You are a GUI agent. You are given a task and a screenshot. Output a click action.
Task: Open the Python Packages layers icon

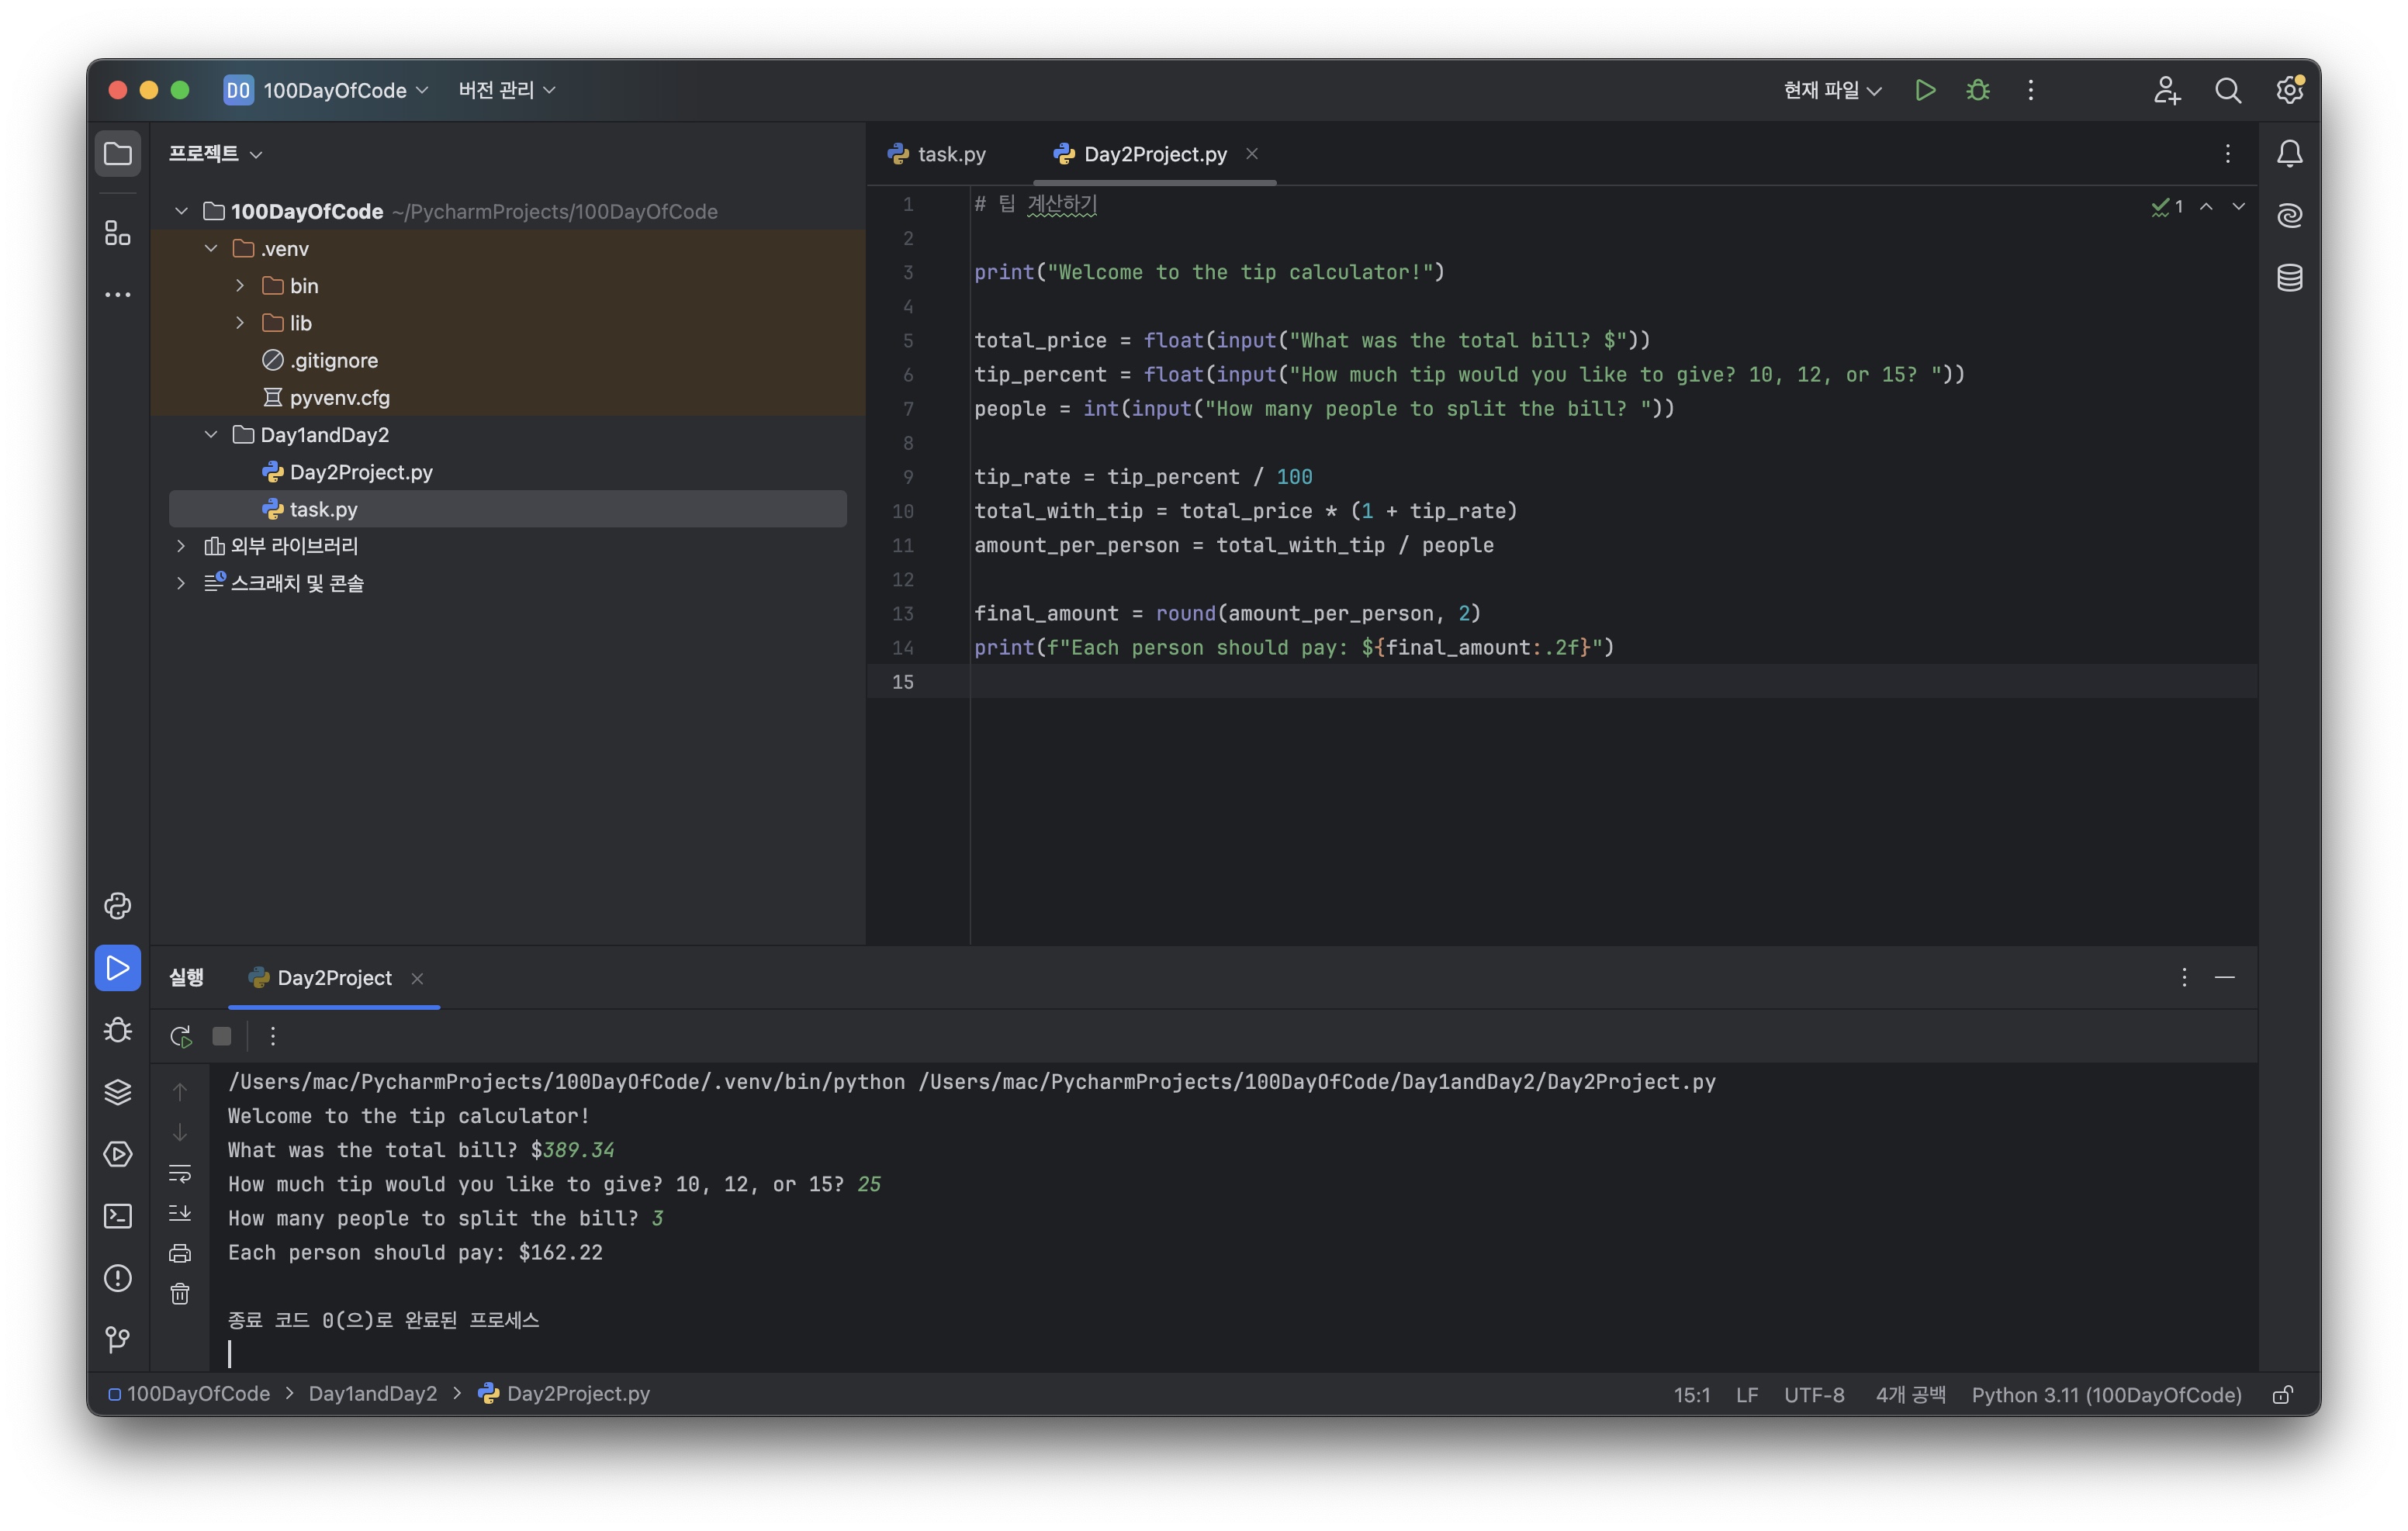tap(117, 1091)
